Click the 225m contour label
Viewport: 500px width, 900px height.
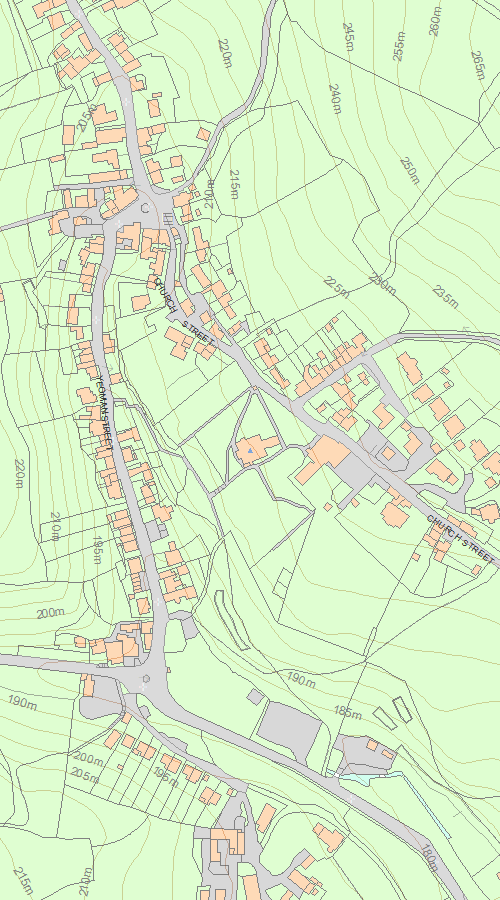tap(336, 287)
